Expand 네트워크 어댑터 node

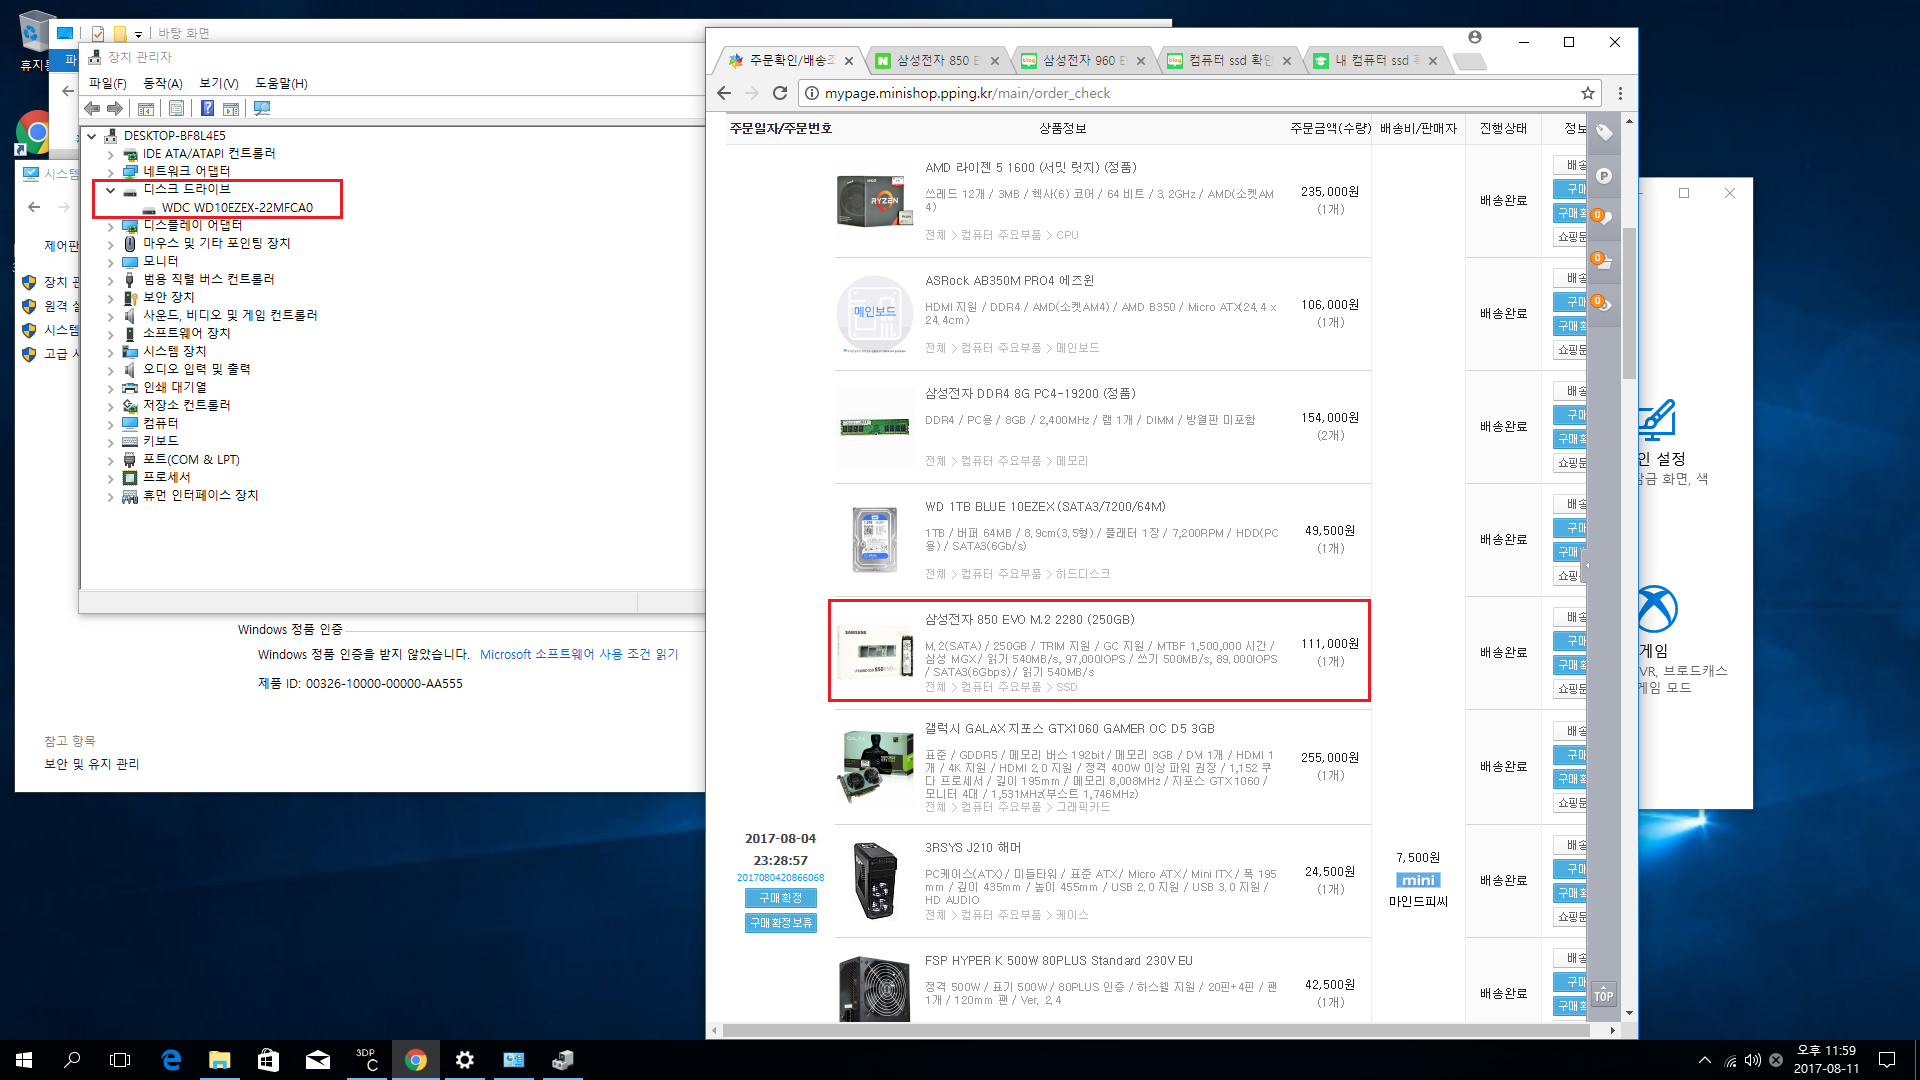click(111, 172)
